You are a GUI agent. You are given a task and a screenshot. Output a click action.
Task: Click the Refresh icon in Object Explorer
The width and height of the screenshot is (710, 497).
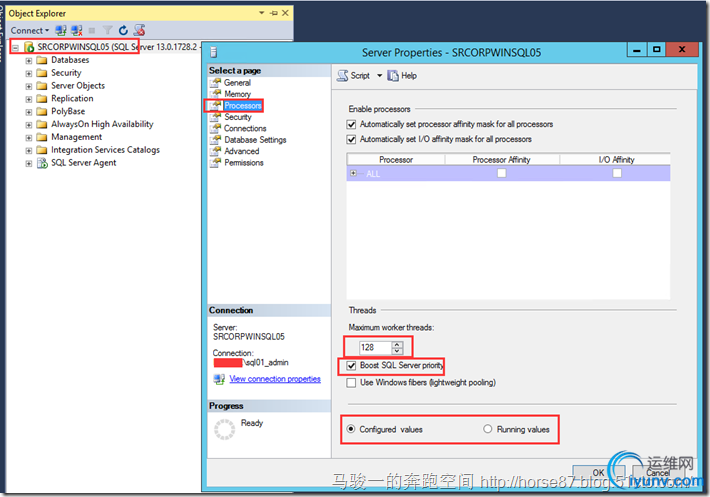click(123, 30)
